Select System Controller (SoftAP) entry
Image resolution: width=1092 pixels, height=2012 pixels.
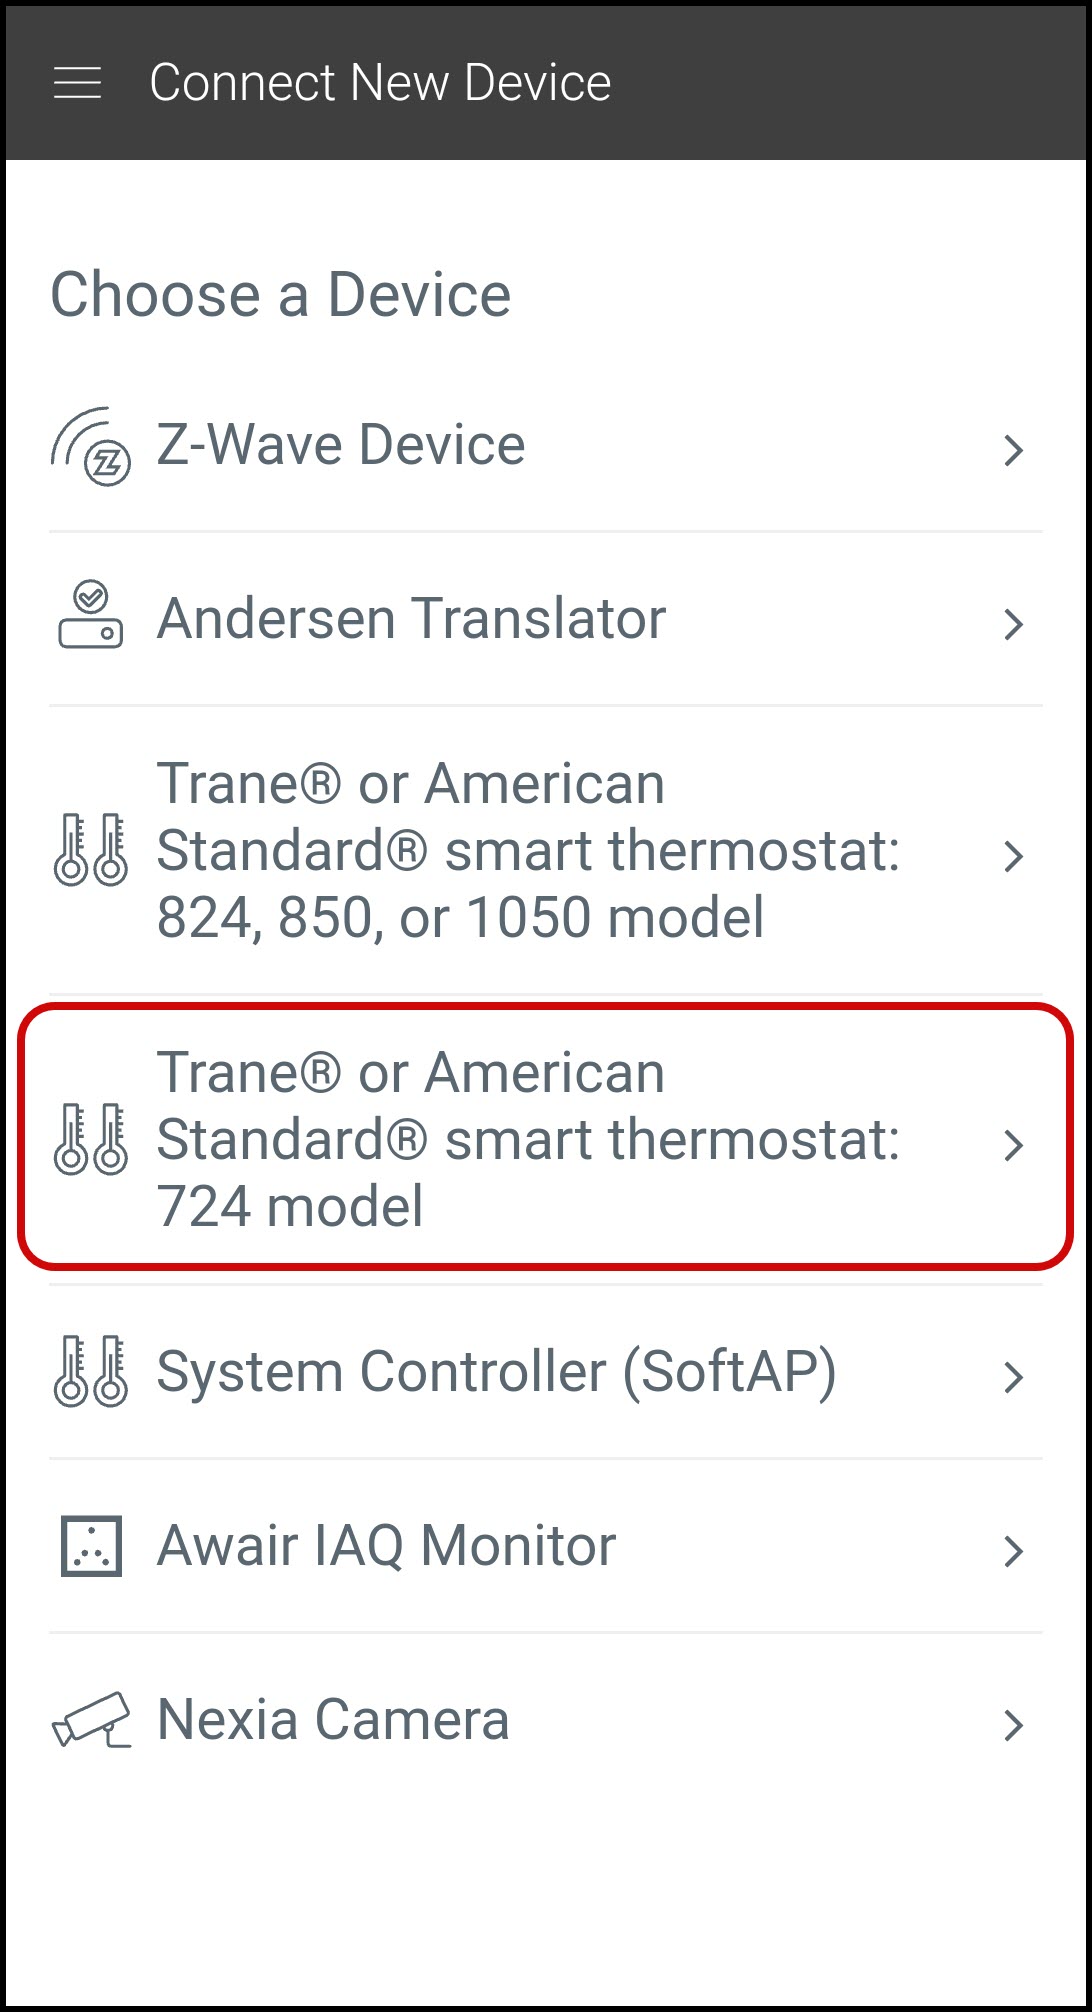tap(496, 1371)
